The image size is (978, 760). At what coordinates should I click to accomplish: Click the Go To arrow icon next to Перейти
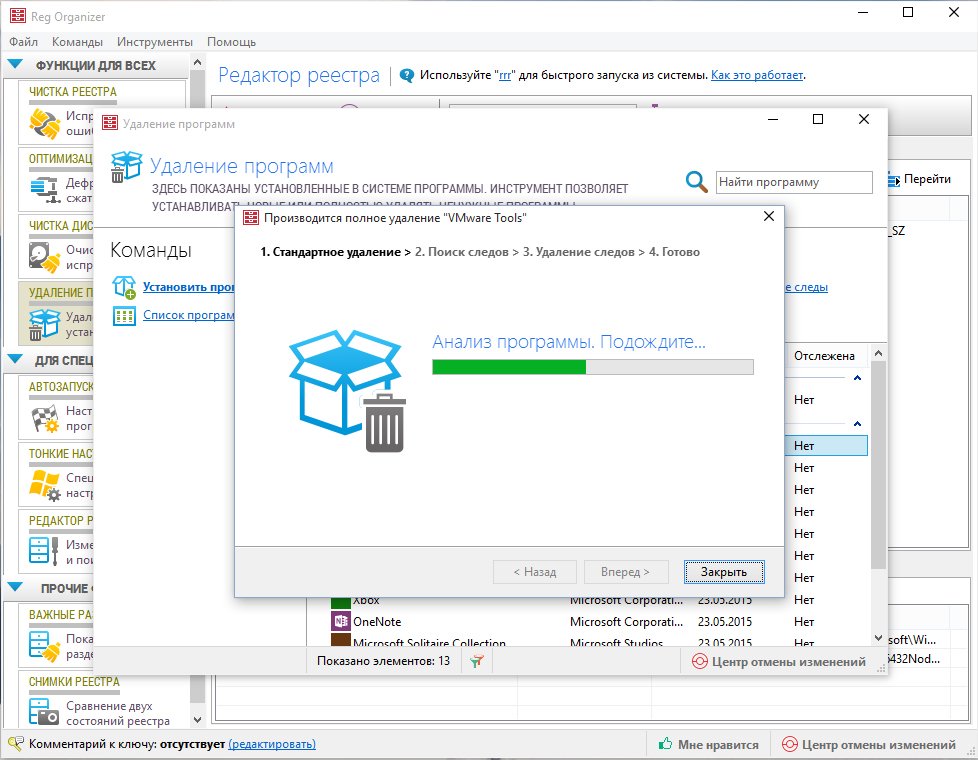click(x=894, y=180)
